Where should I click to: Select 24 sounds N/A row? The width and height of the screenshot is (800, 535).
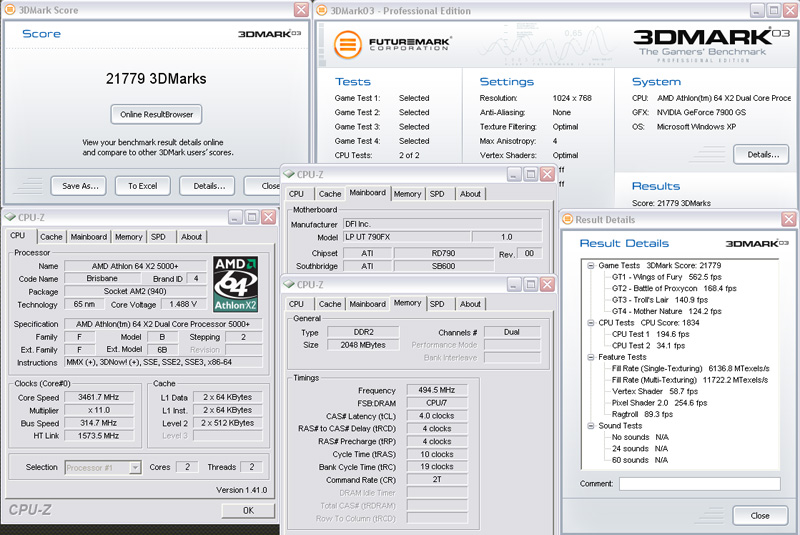click(640, 449)
